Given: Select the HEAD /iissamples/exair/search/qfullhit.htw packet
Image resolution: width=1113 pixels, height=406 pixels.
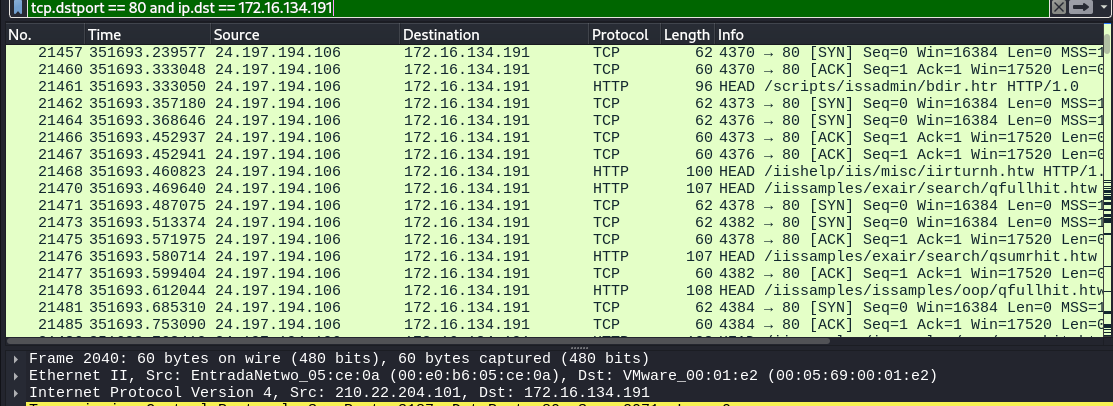Looking at the screenshot, I should [556, 189].
